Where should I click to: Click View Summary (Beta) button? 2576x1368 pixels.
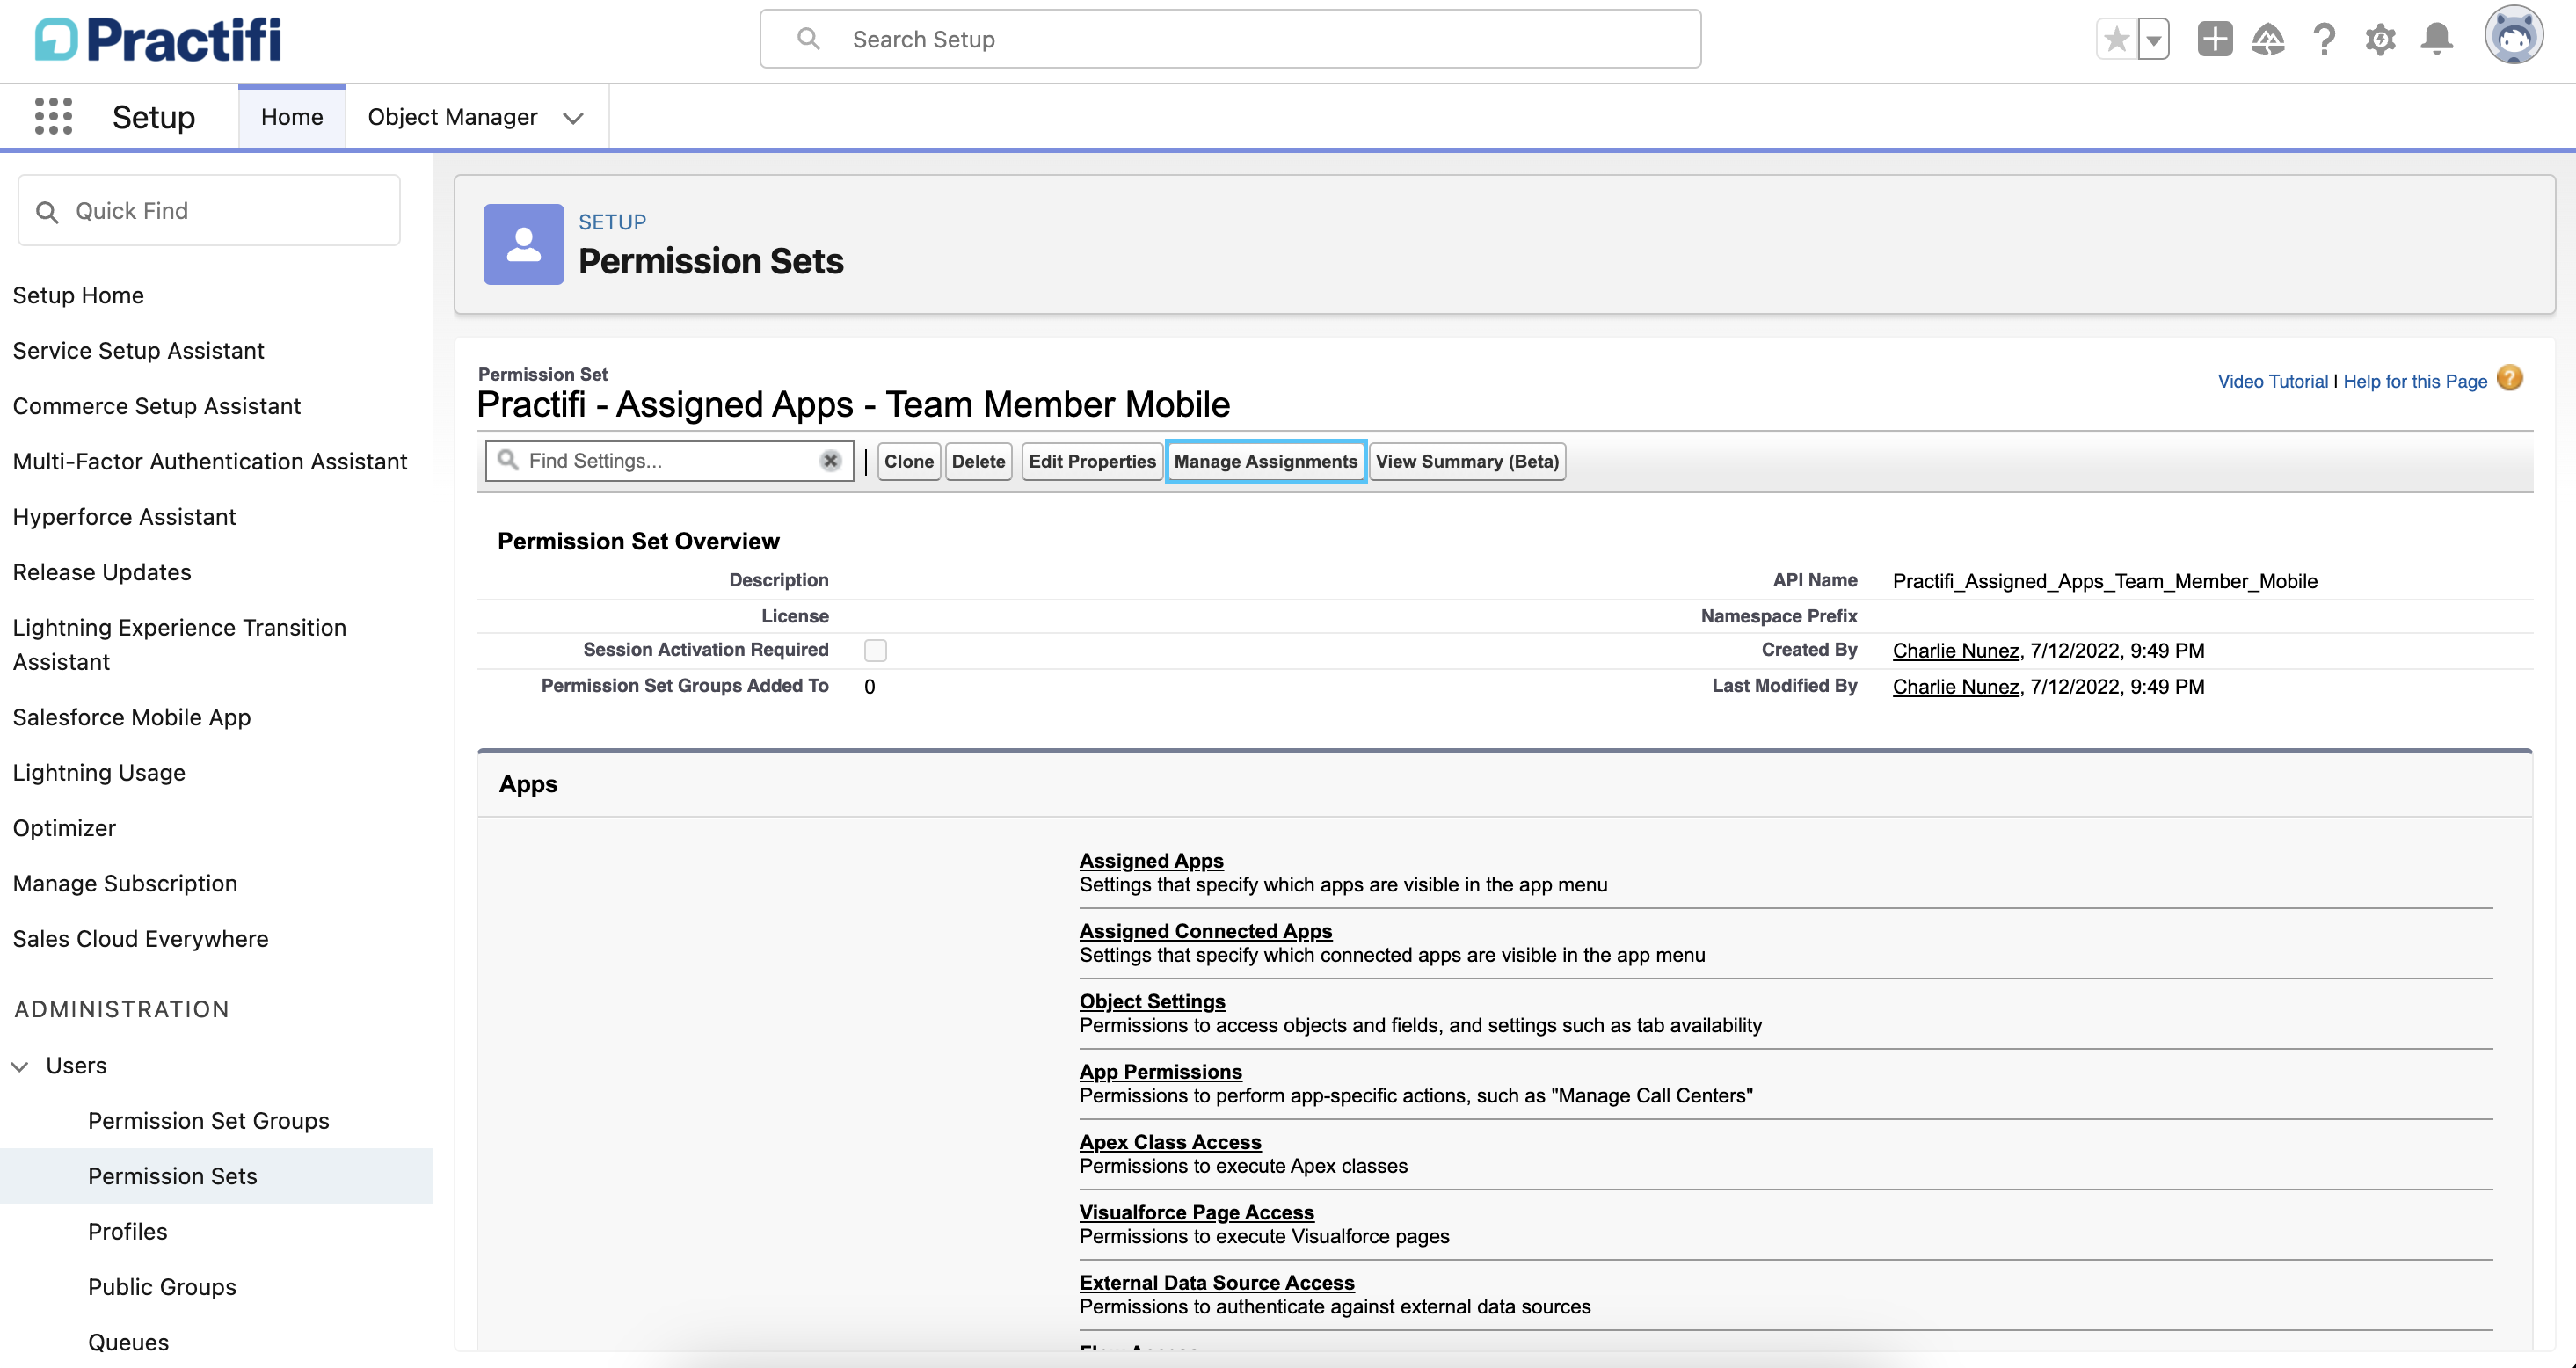click(1466, 461)
